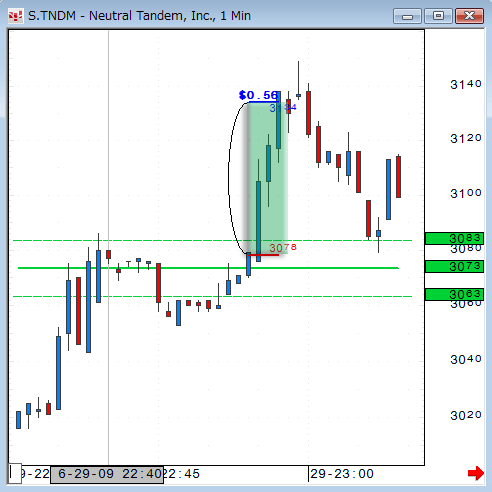Viewport: 492px width, 492px height.
Task: Click the 29-23:00 time axis label
Action: pyautogui.click(x=342, y=474)
